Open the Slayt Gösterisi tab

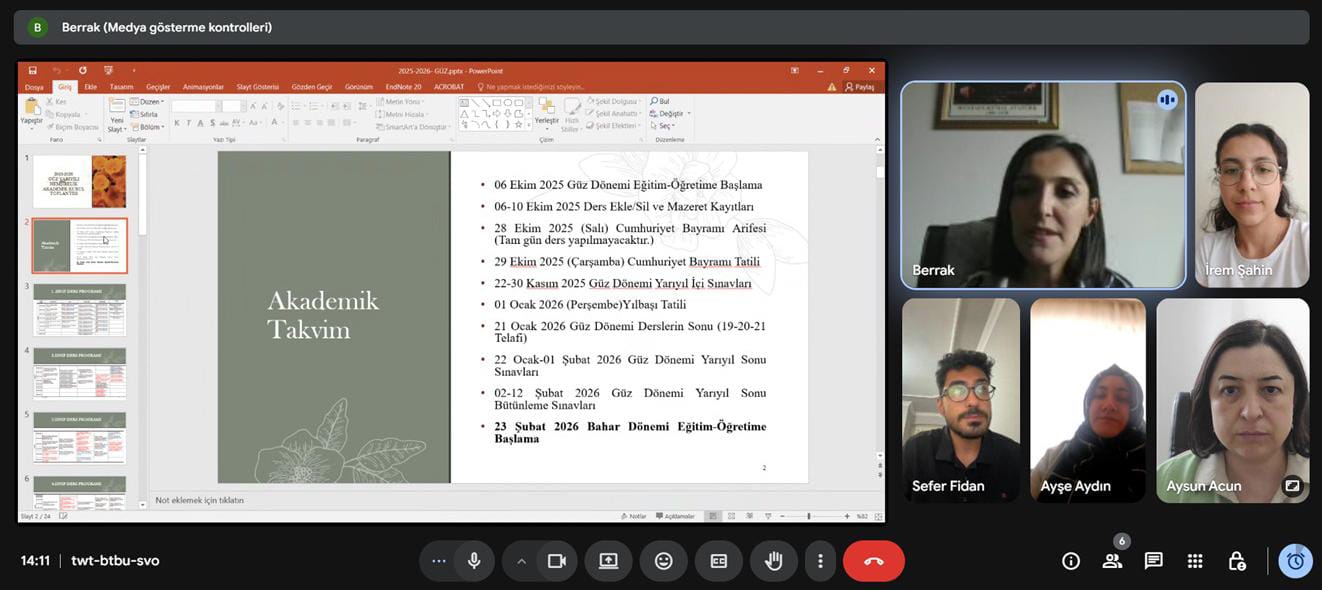257,87
